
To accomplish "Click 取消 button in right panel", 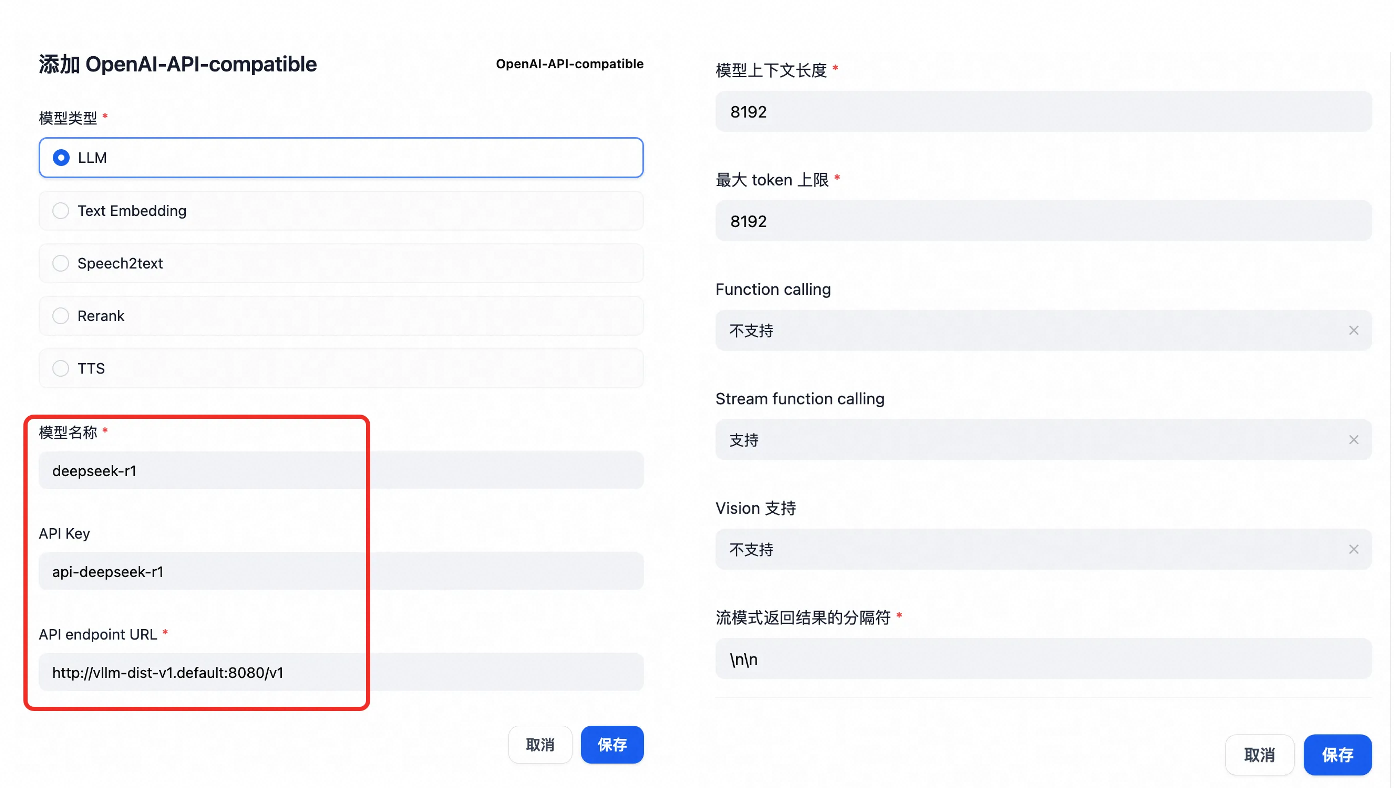I will coord(1260,755).
